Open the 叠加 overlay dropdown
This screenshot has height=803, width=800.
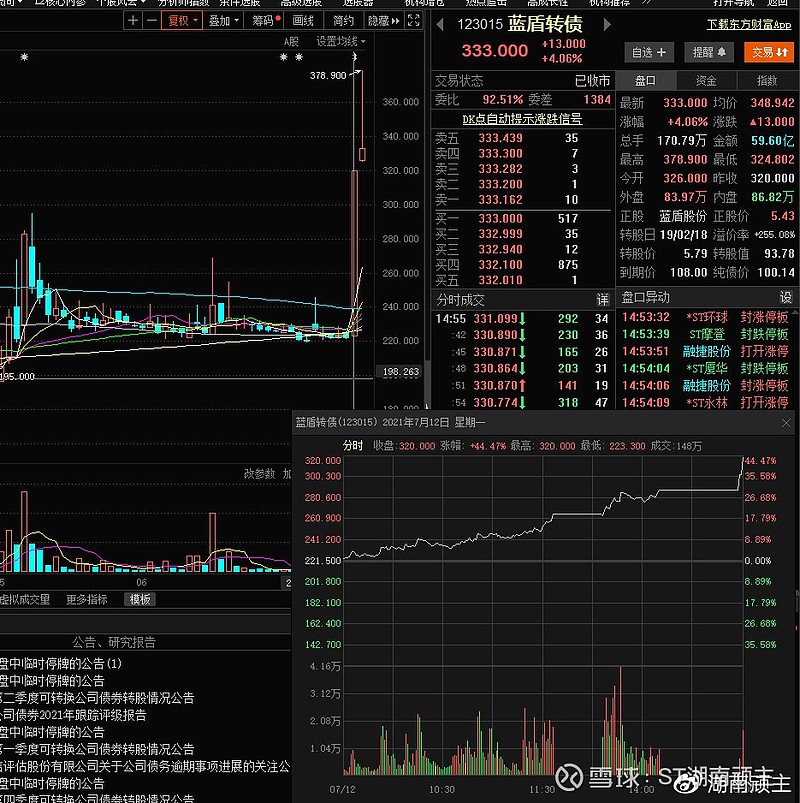(223, 20)
